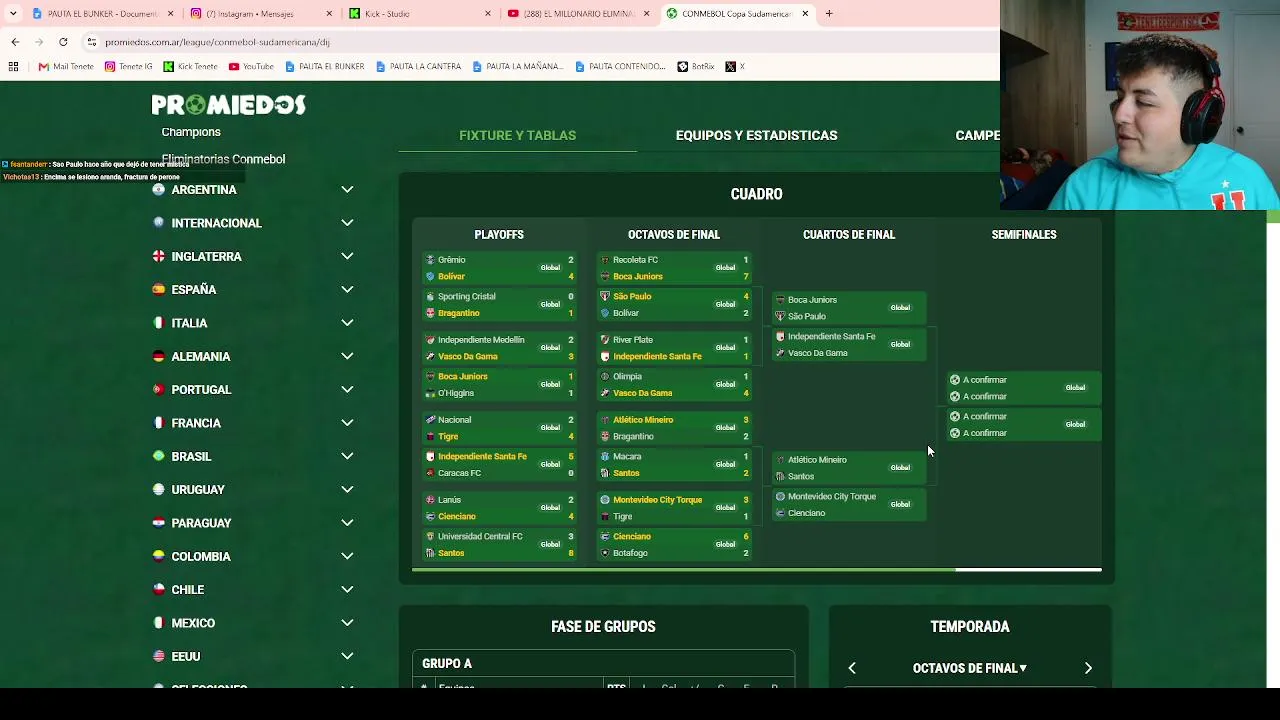Go to next round in TEMPORADA

[x=1088, y=668]
